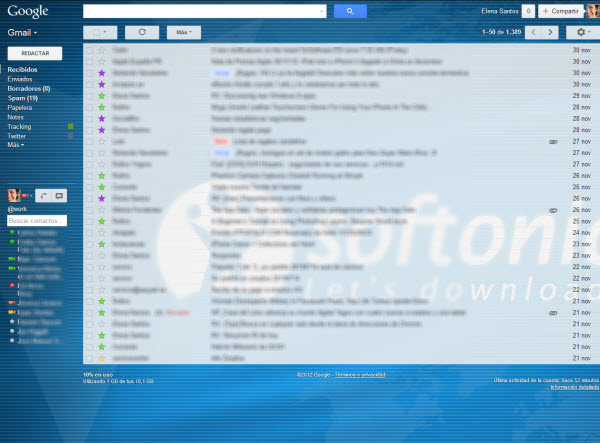Click the Elena Santos account name

tap(500, 11)
